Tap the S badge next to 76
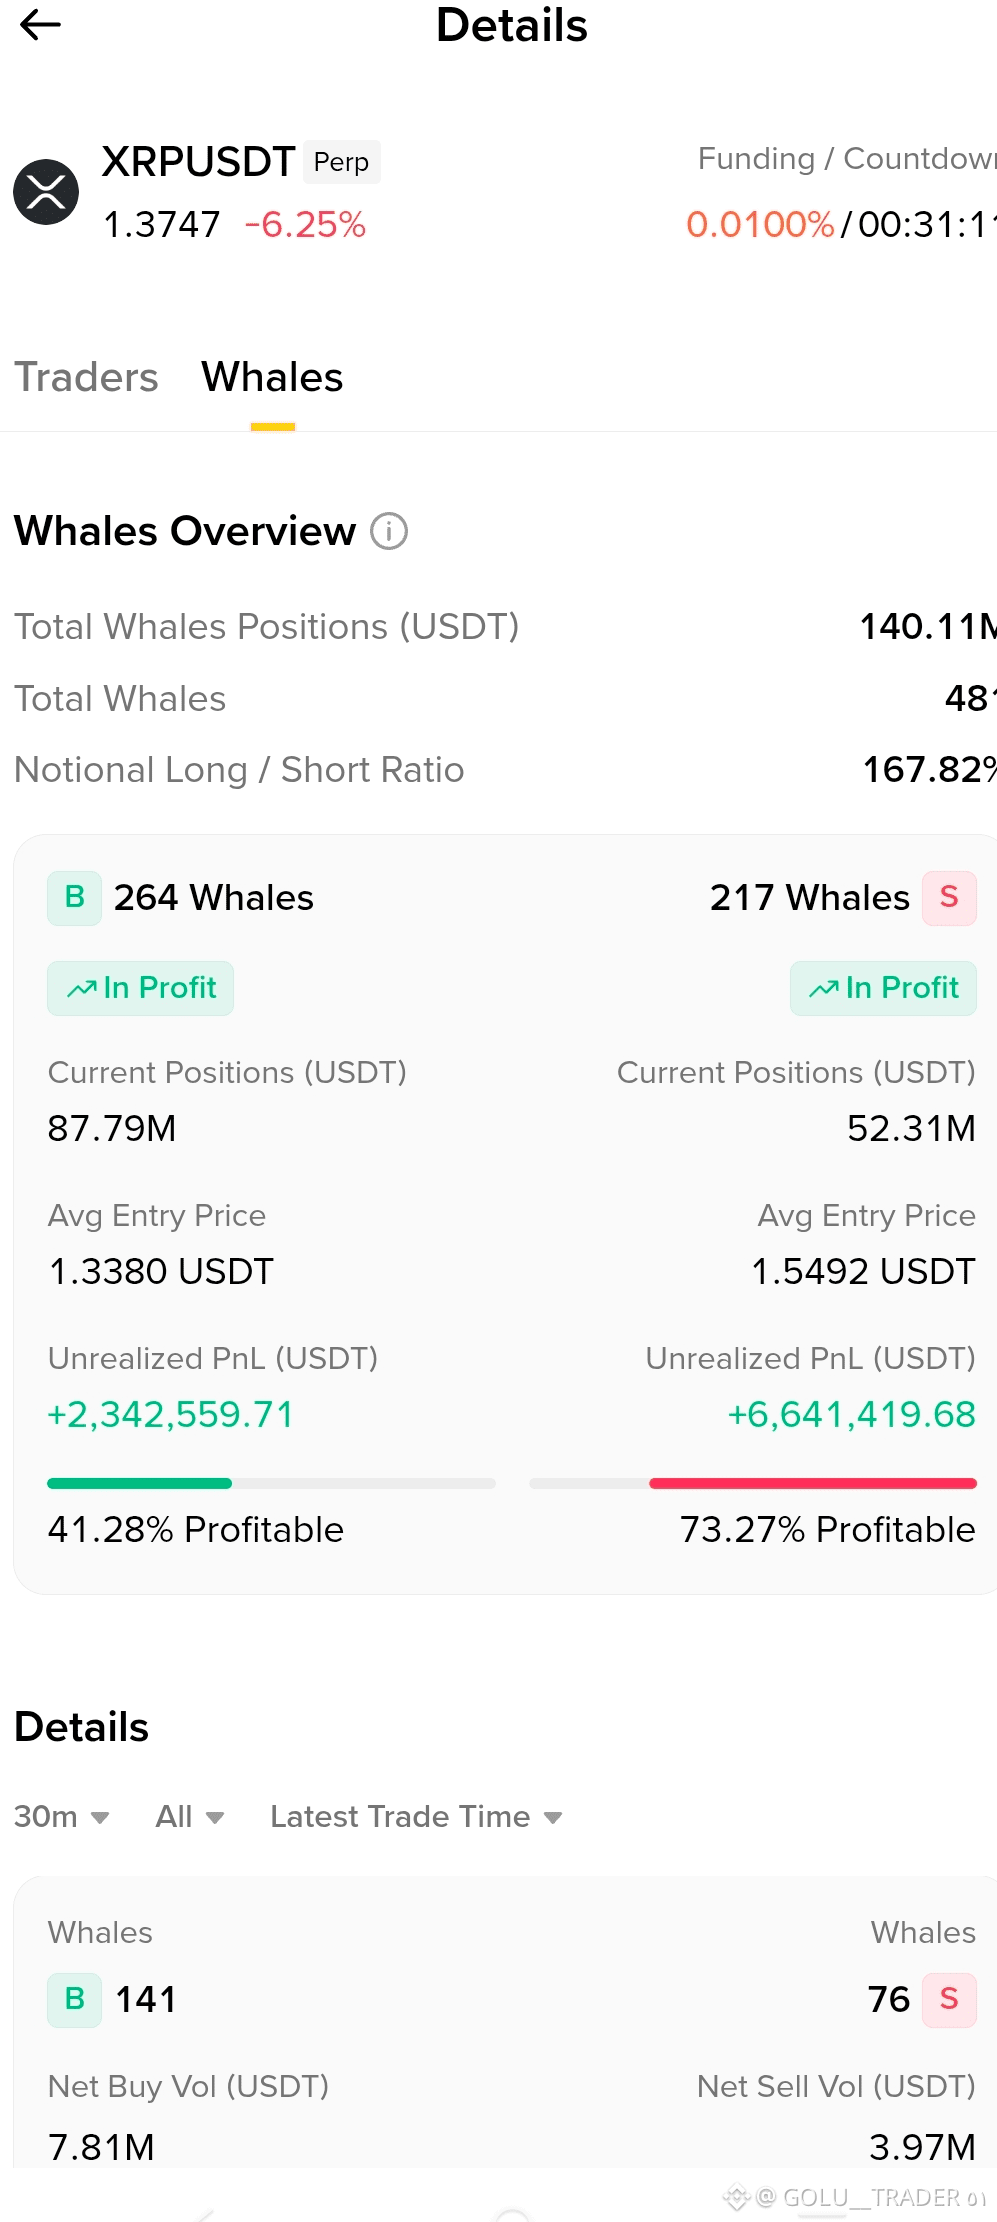Screen dimensions: 997x2222 click(x=949, y=2000)
